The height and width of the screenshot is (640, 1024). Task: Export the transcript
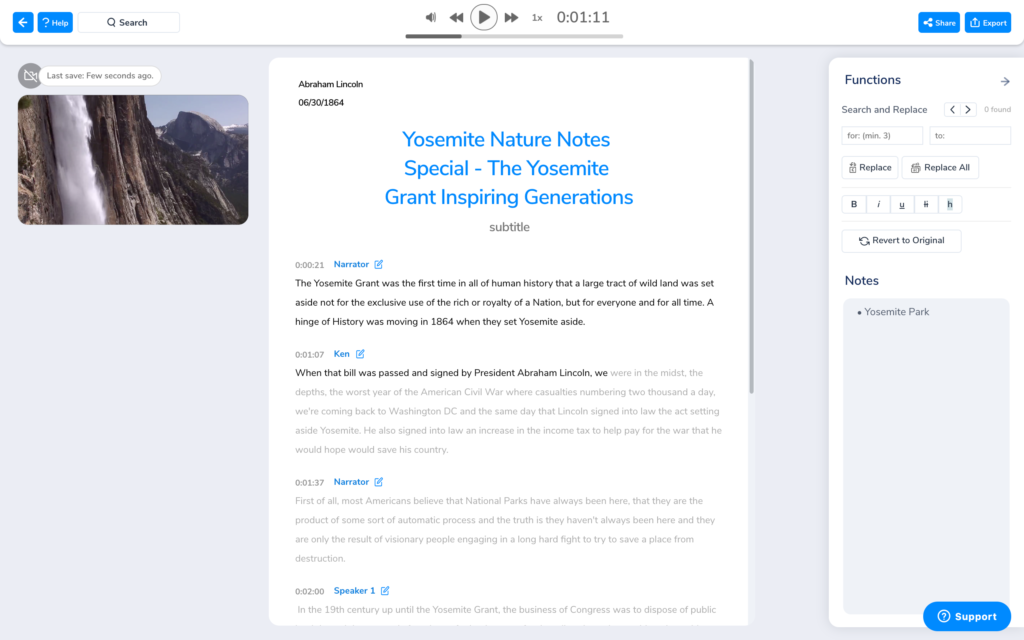987,21
